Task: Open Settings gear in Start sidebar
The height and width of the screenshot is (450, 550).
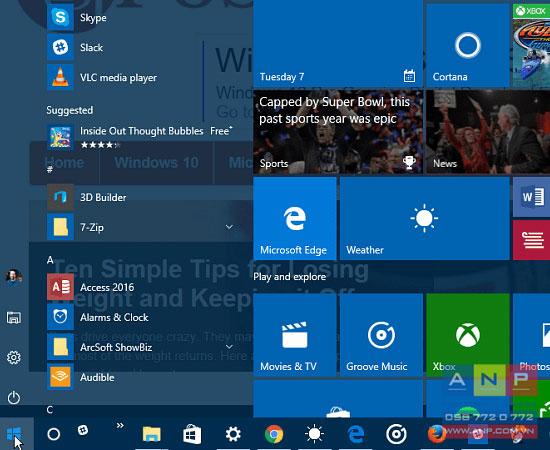Action: click(14, 358)
